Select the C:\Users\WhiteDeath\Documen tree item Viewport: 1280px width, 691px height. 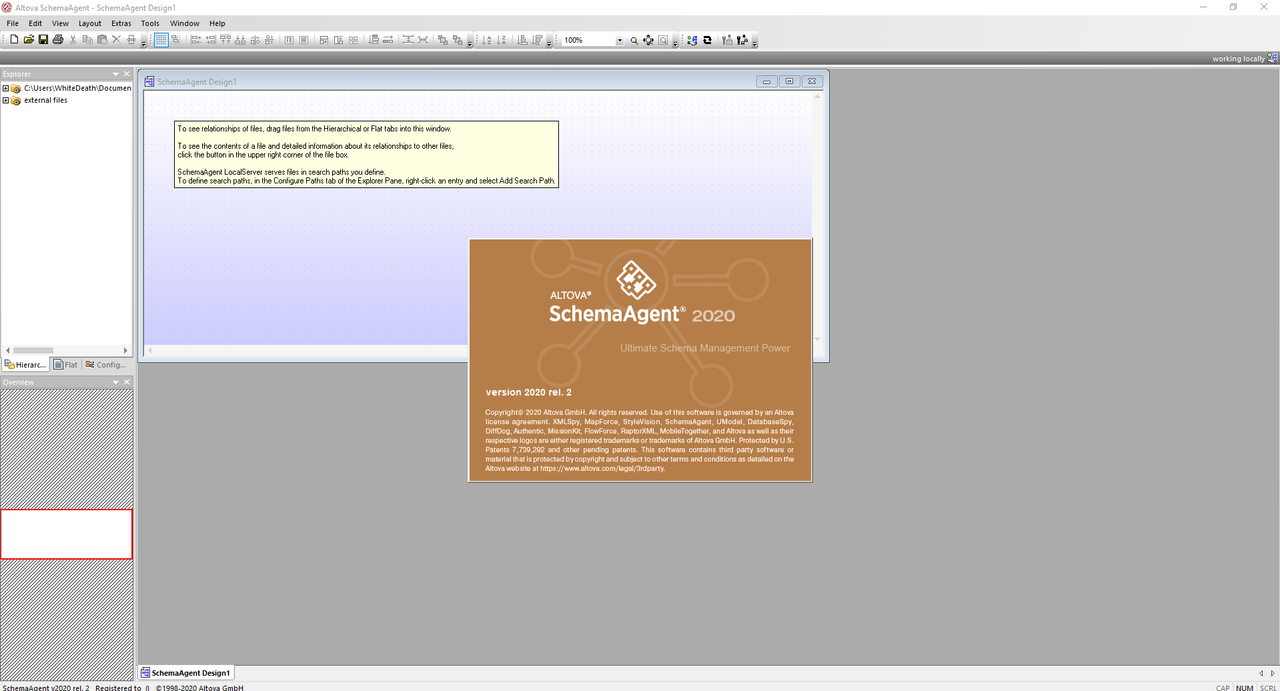(78, 88)
